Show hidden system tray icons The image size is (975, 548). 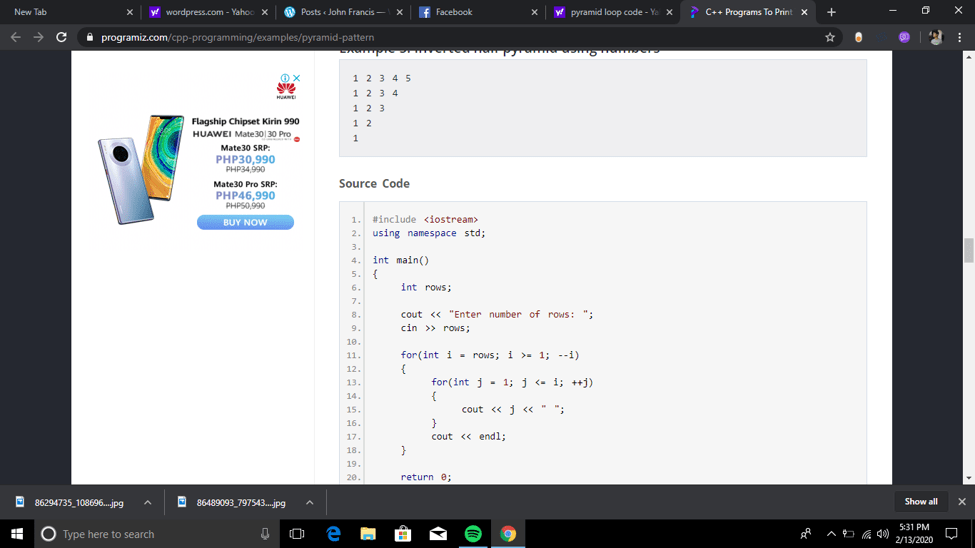[x=830, y=534]
